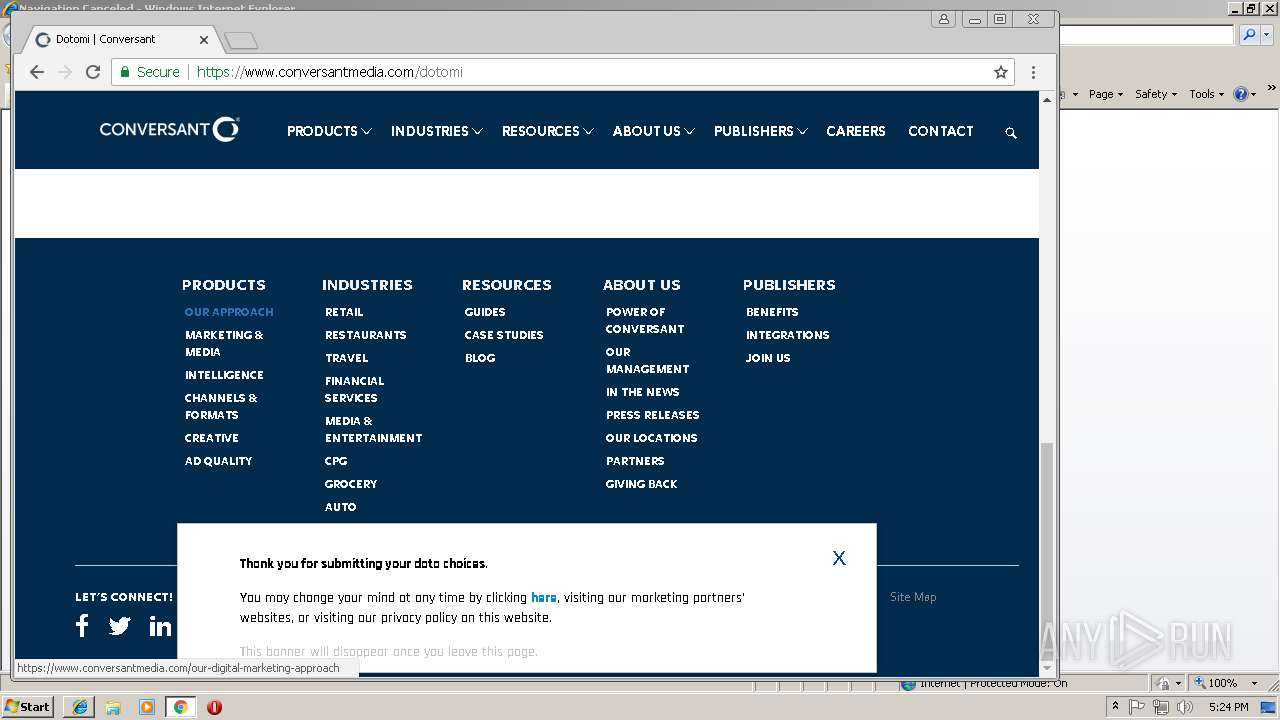Screen dimensions: 1280x720
Task: Open Contact in the top nav
Action: pos(941,131)
